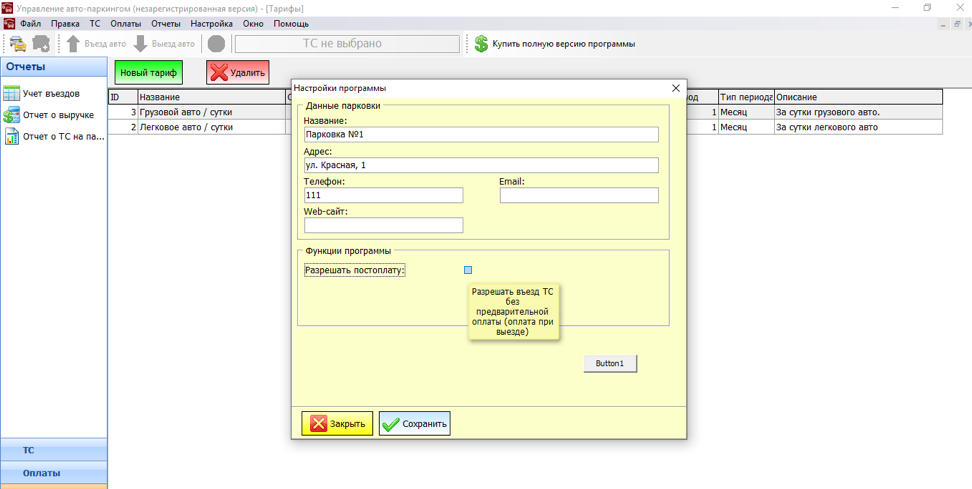
Task: Save settings with Сохранить button
Action: point(415,424)
